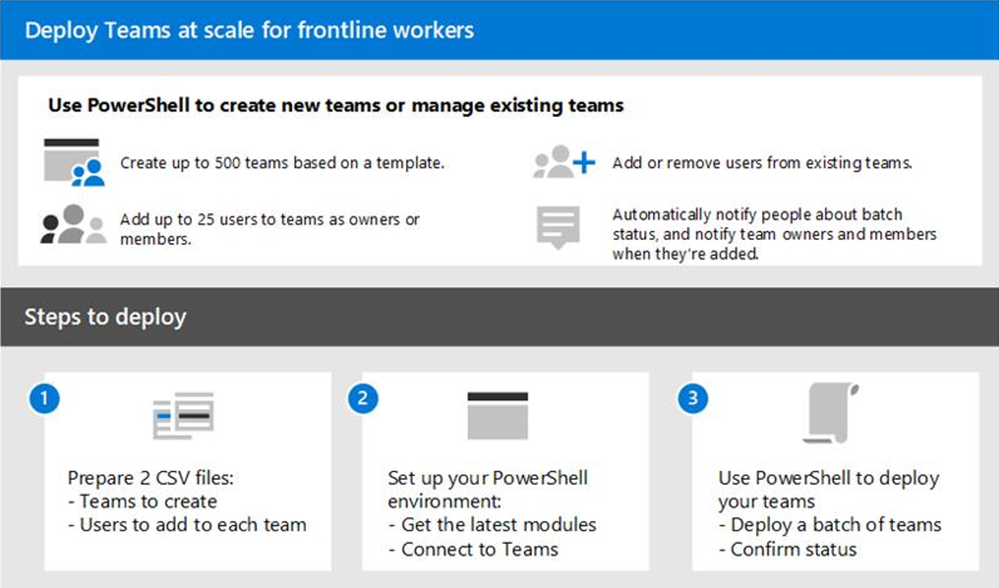Image resolution: width=999 pixels, height=588 pixels.
Task: Click the script scroll icon in step 3
Action: click(830, 413)
